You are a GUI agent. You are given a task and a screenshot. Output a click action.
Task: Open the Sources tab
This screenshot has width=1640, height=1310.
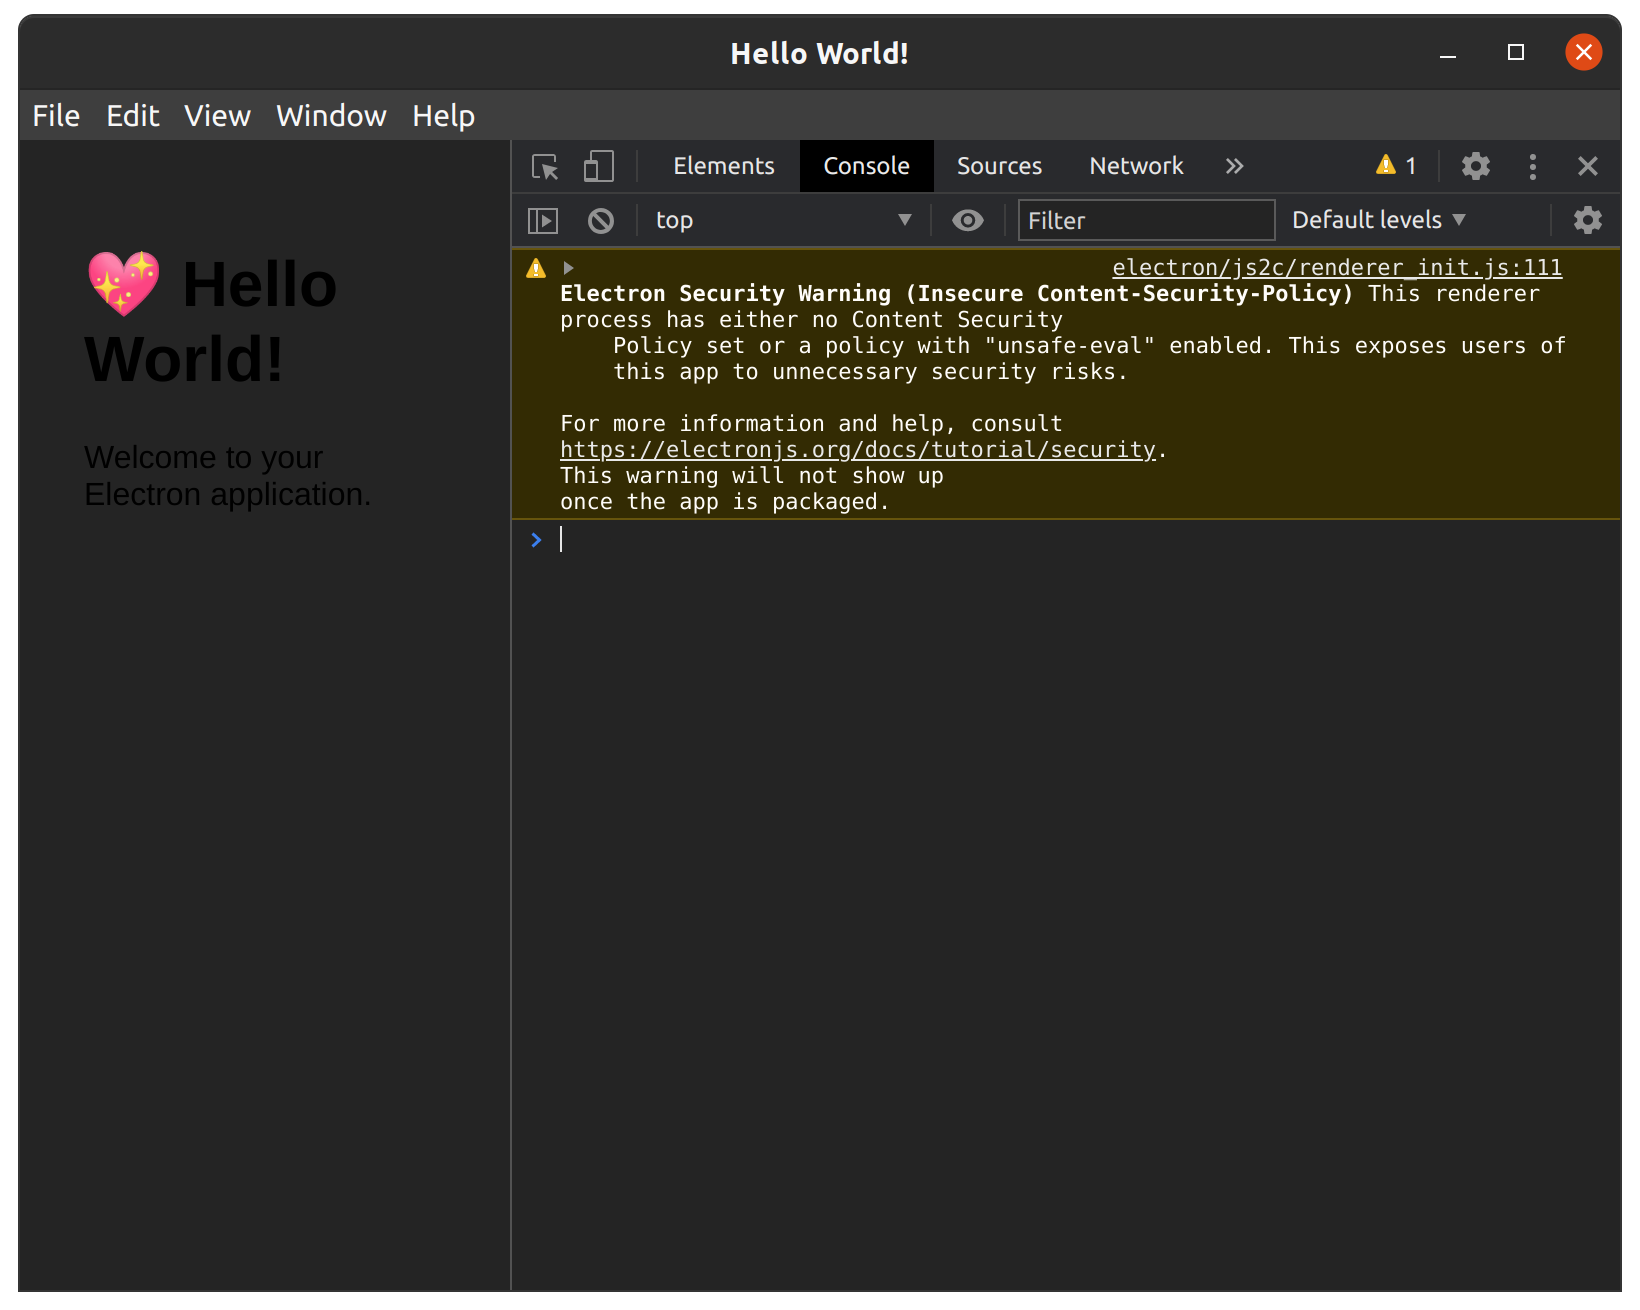(x=999, y=166)
